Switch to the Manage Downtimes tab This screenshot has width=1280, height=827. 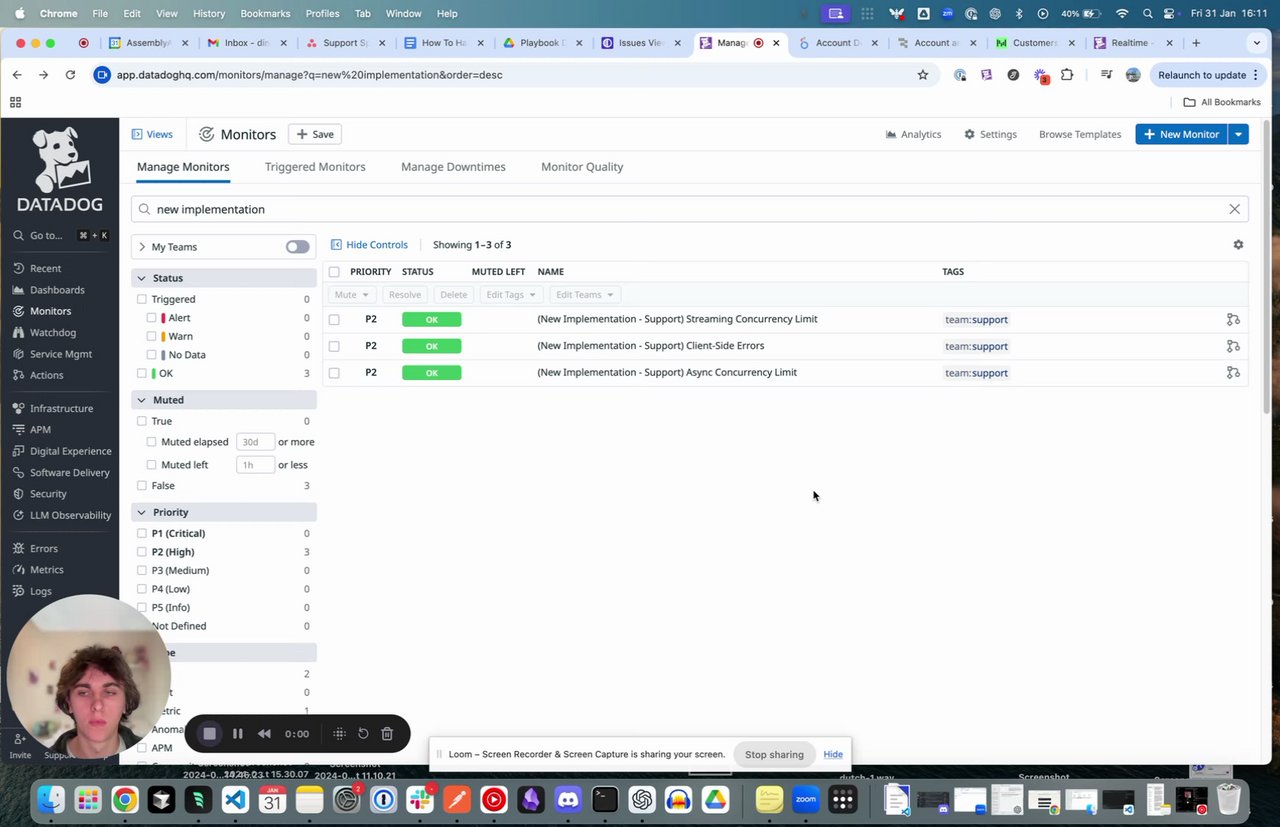453,167
